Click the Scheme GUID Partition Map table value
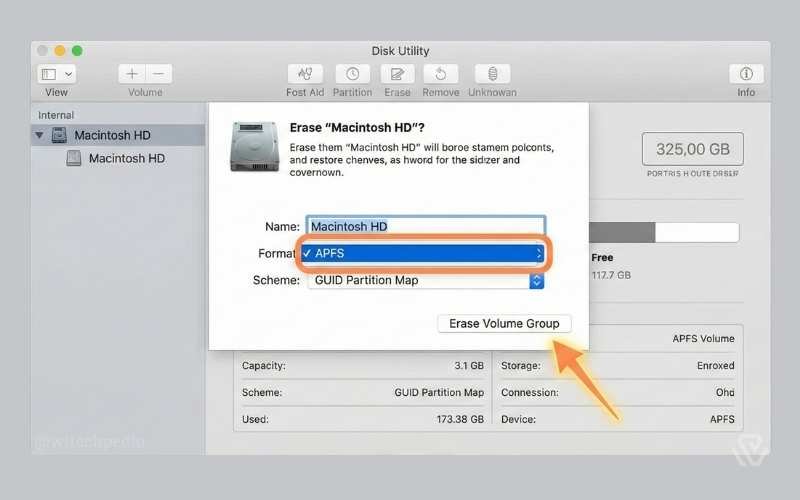 (x=439, y=392)
